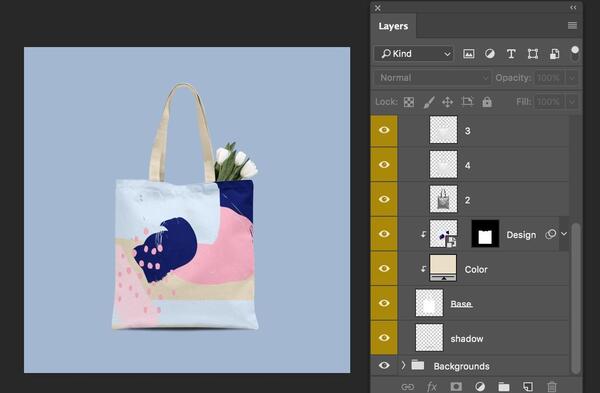Screen dimensions: 600x393
Task: Select the Design layer mask thumbnail
Action: tap(485, 233)
